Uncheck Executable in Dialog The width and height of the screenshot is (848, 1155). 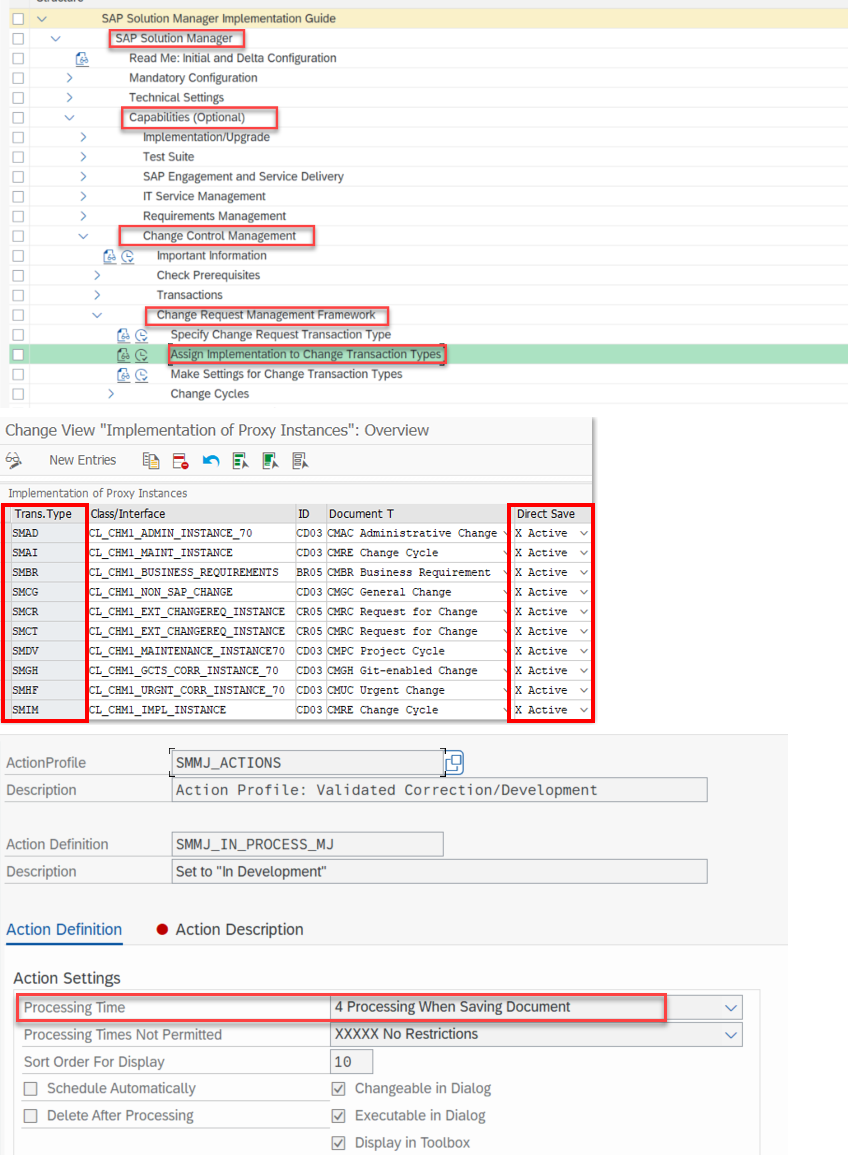(x=339, y=1116)
